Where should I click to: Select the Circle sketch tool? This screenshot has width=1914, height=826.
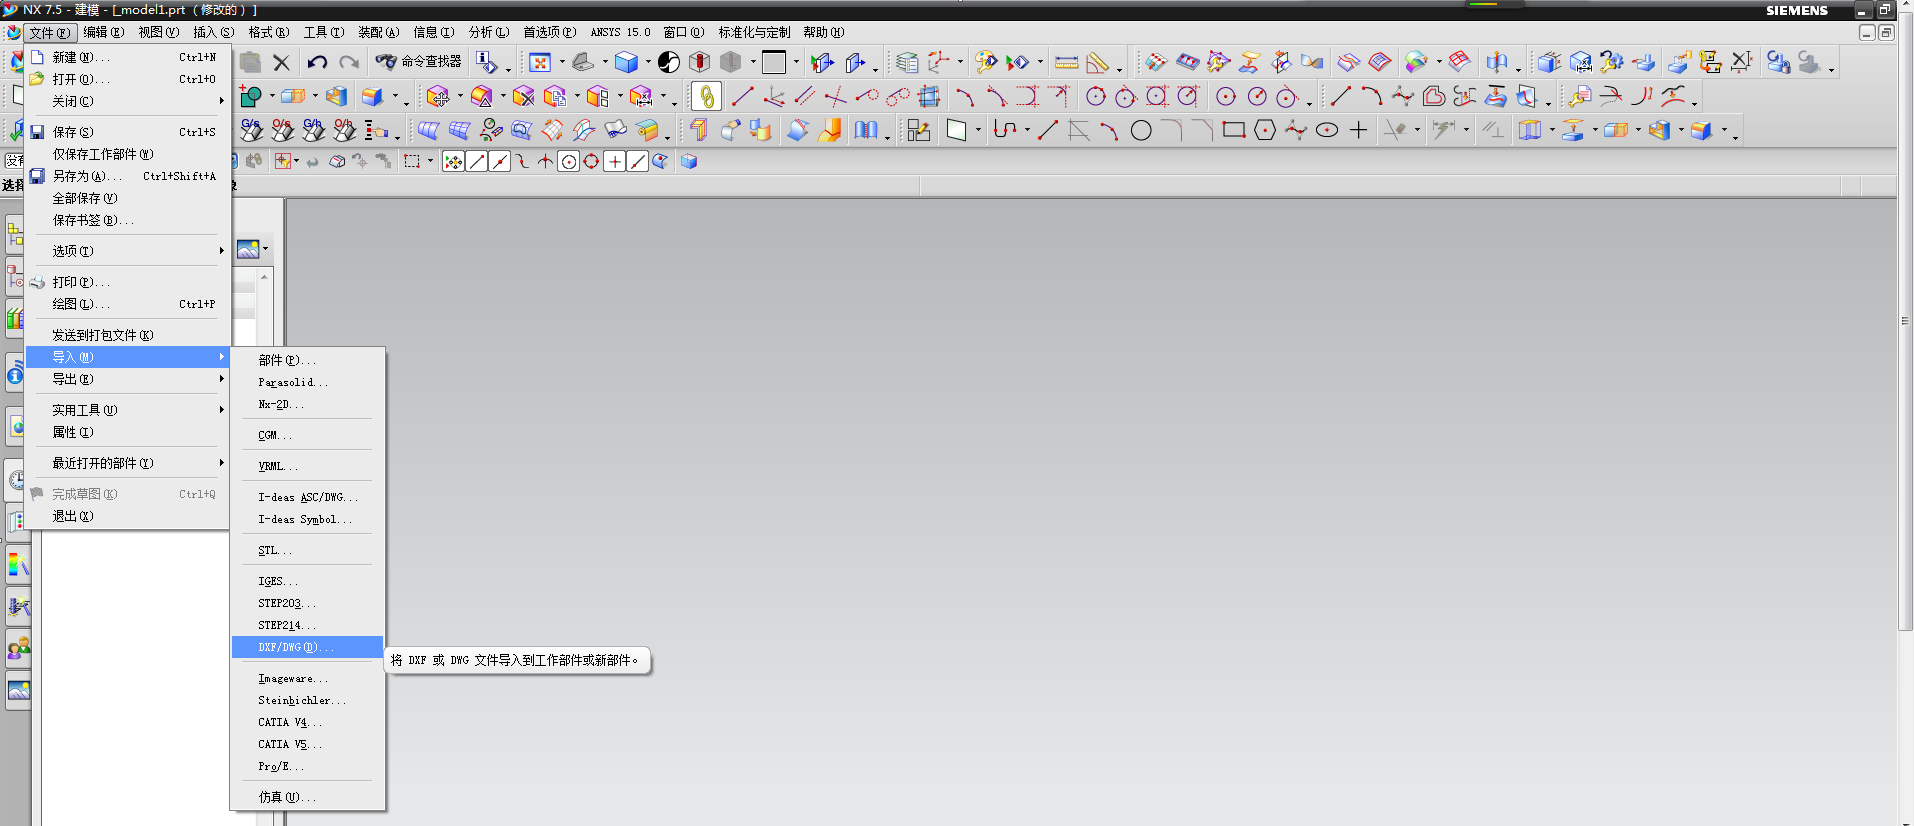1141,131
